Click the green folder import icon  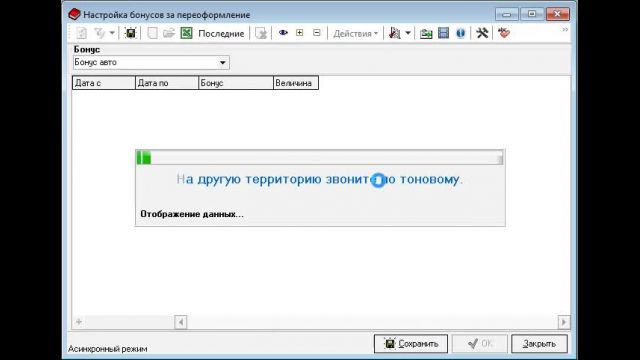pos(426,33)
